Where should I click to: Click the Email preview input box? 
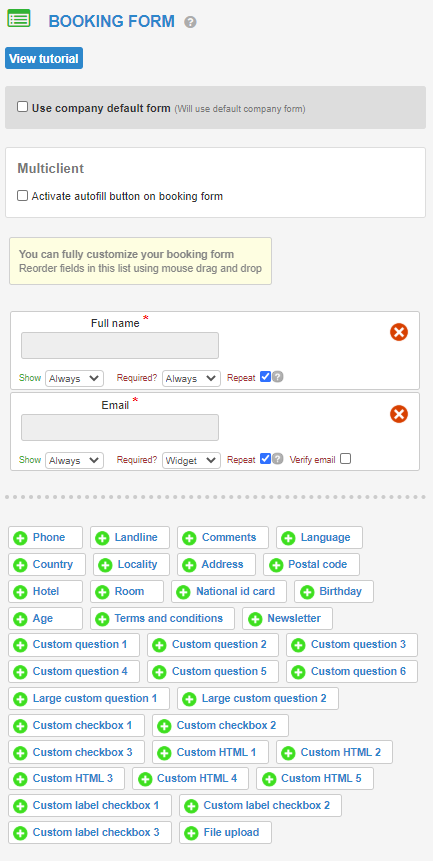click(x=120, y=427)
